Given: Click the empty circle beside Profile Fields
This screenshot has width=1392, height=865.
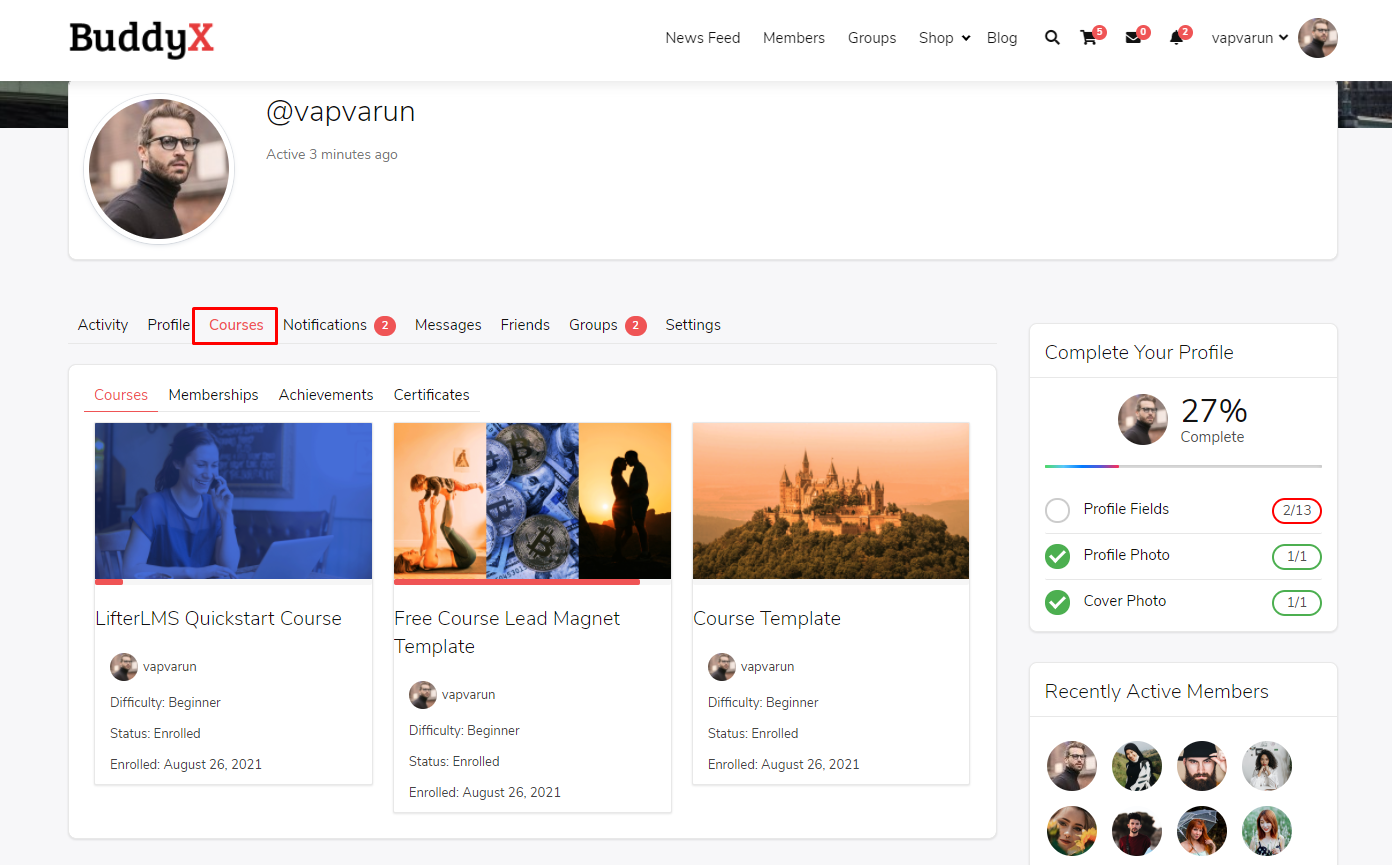Looking at the screenshot, I should point(1057,510).
